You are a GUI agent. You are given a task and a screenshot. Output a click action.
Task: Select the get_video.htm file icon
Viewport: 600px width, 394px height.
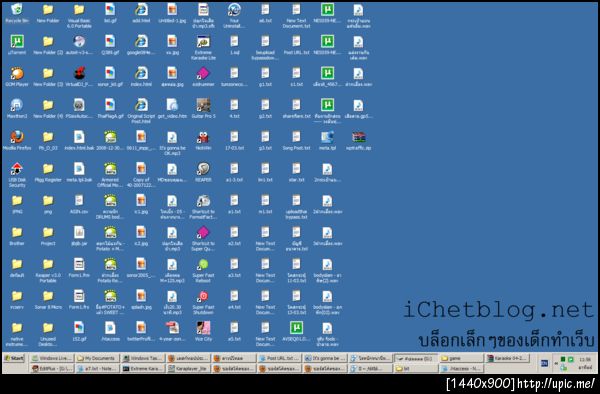tap(172, 108)
